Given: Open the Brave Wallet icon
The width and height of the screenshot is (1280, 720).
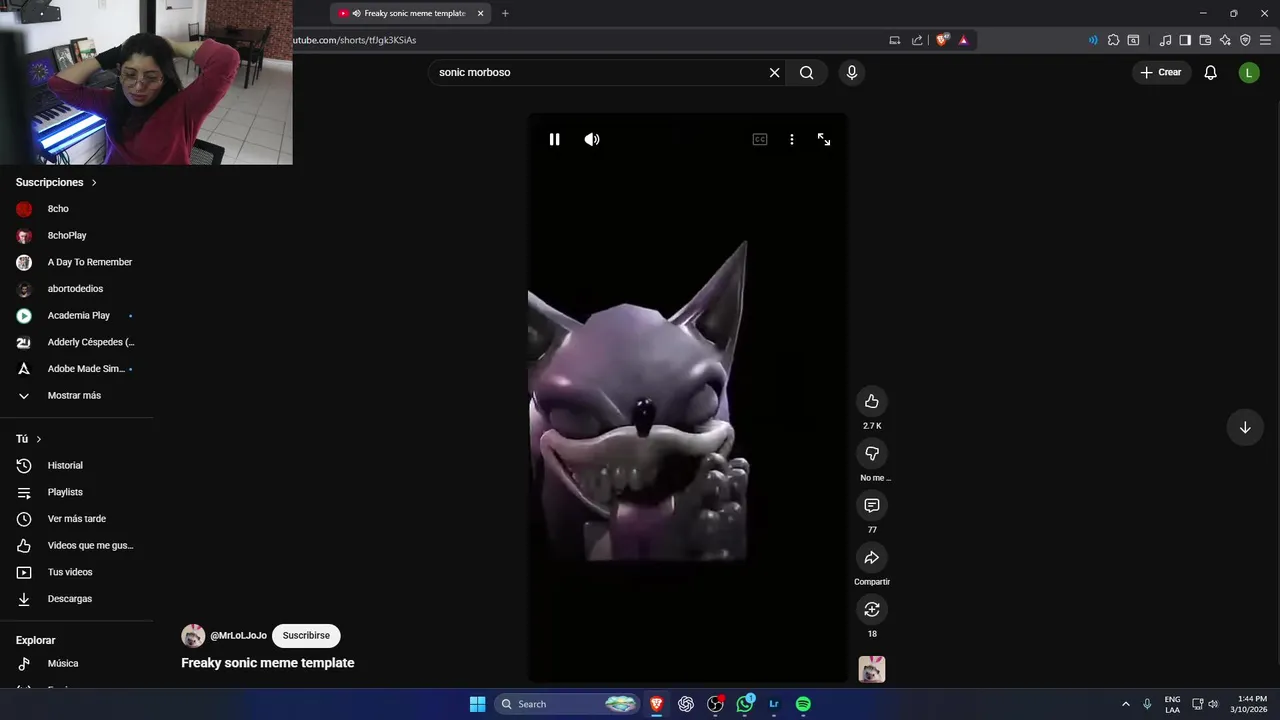Looking at the screenshot, I should 1205,40.
